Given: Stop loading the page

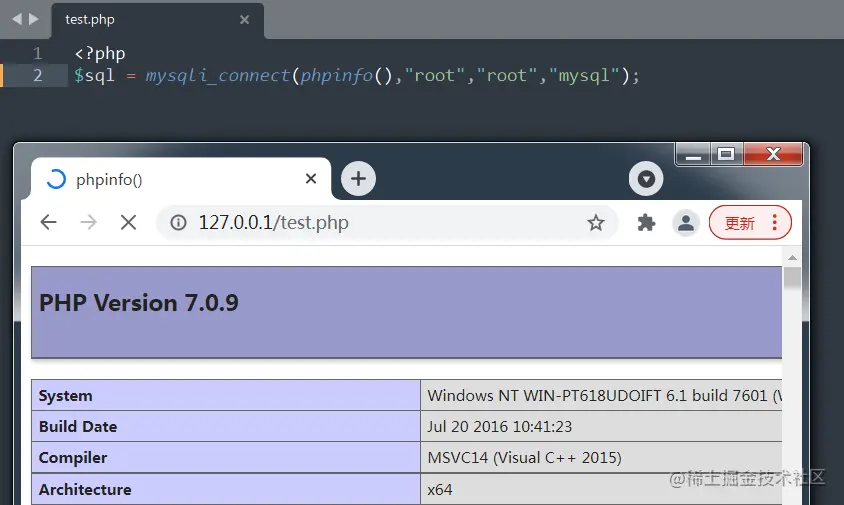Looking at the screenshot, I should (128, 222).
